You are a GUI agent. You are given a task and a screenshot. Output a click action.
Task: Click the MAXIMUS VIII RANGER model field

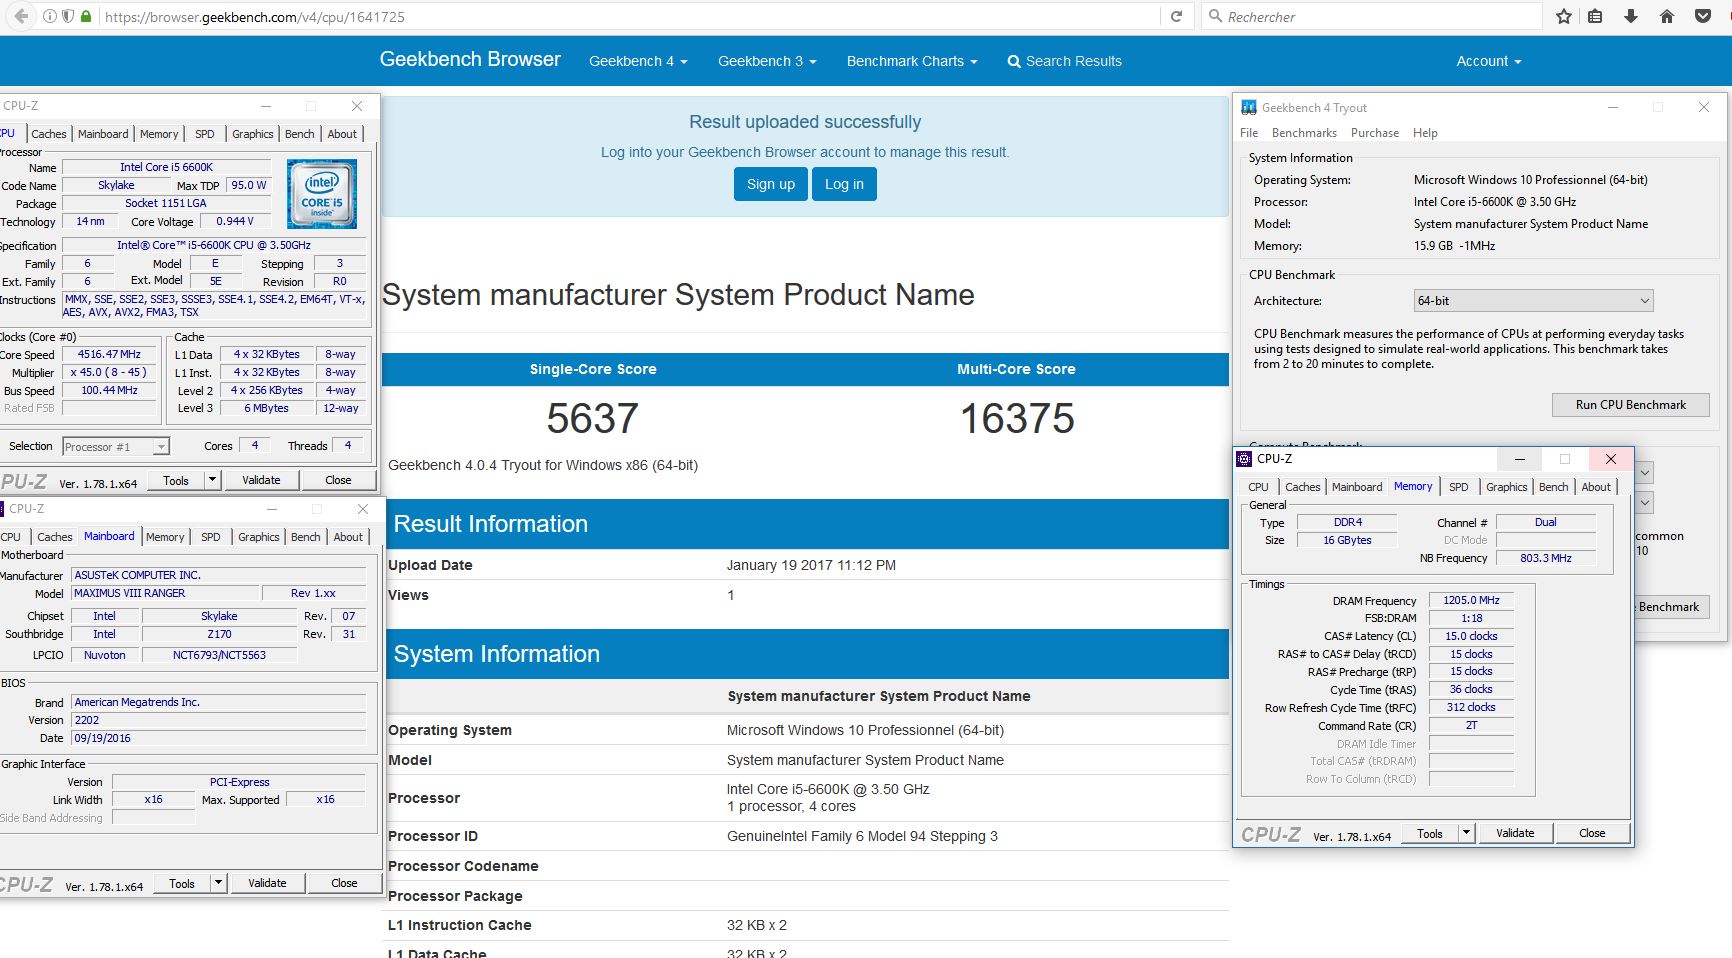pos(165,593)
